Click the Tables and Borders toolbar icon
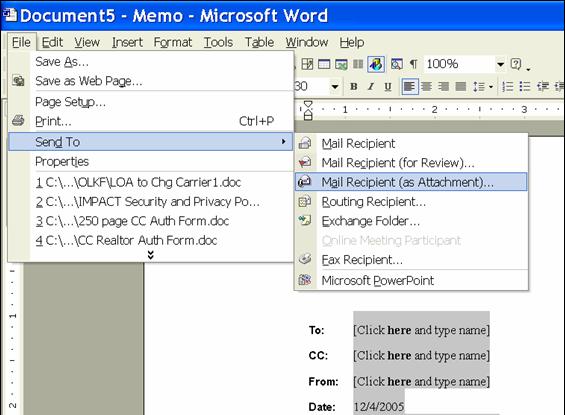Viewport: 565px width, 415px height. pyautogui.click(x=307, y=64)
